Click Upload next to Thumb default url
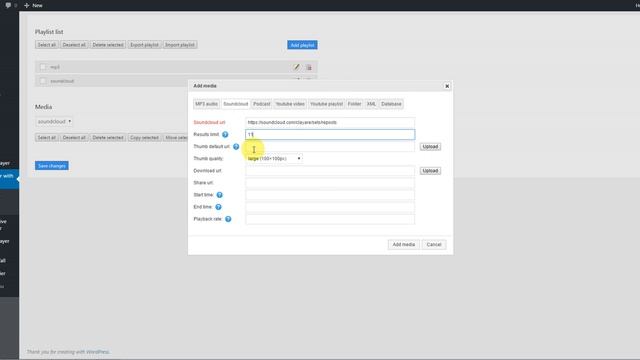Image resolution: width=640 pixels, height=360 pixels. [x=430, y=147]
